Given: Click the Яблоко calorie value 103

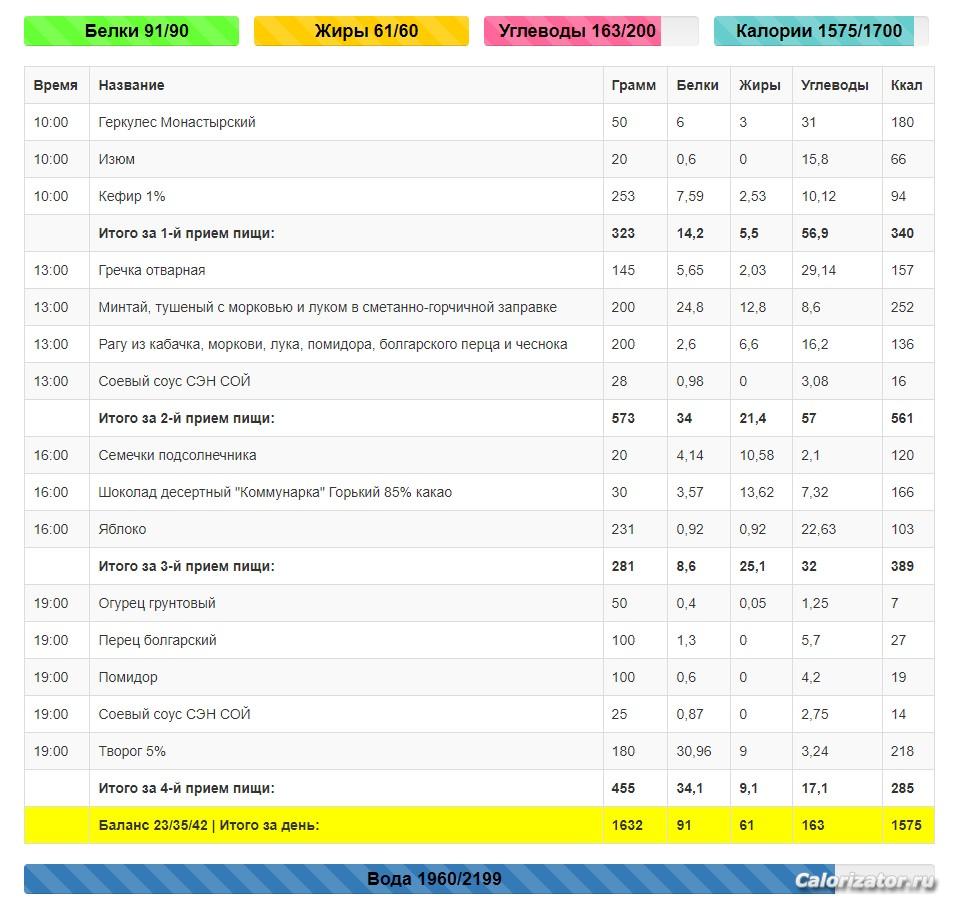Looking at the screenshot, I should click(x=902, y=529).
